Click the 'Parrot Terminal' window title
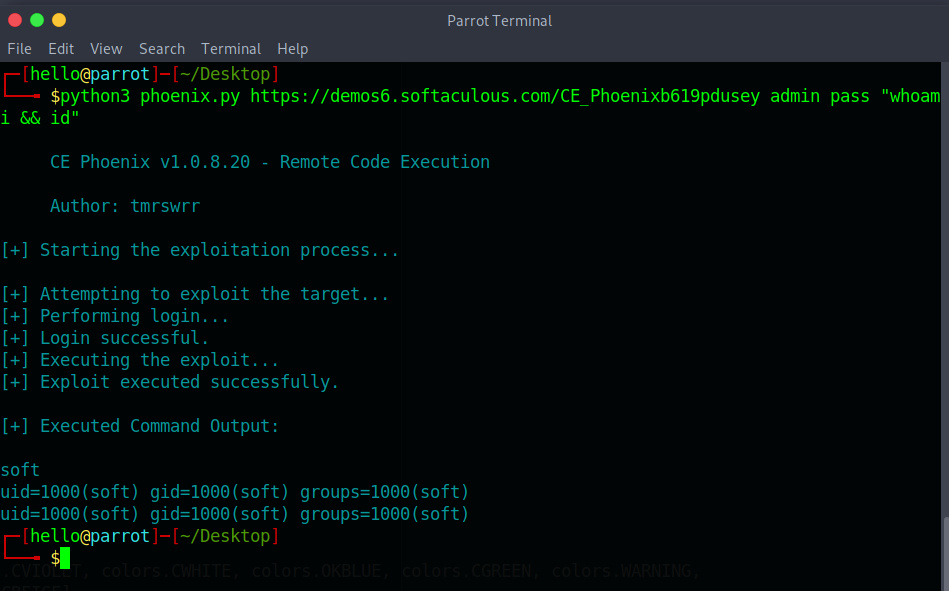This screenshot has height=591, width=949. [499, 21]
